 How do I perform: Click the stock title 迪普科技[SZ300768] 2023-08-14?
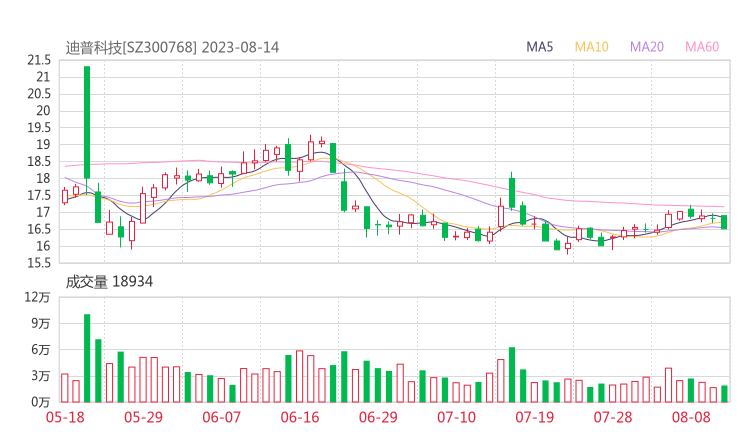click(172, 48)
